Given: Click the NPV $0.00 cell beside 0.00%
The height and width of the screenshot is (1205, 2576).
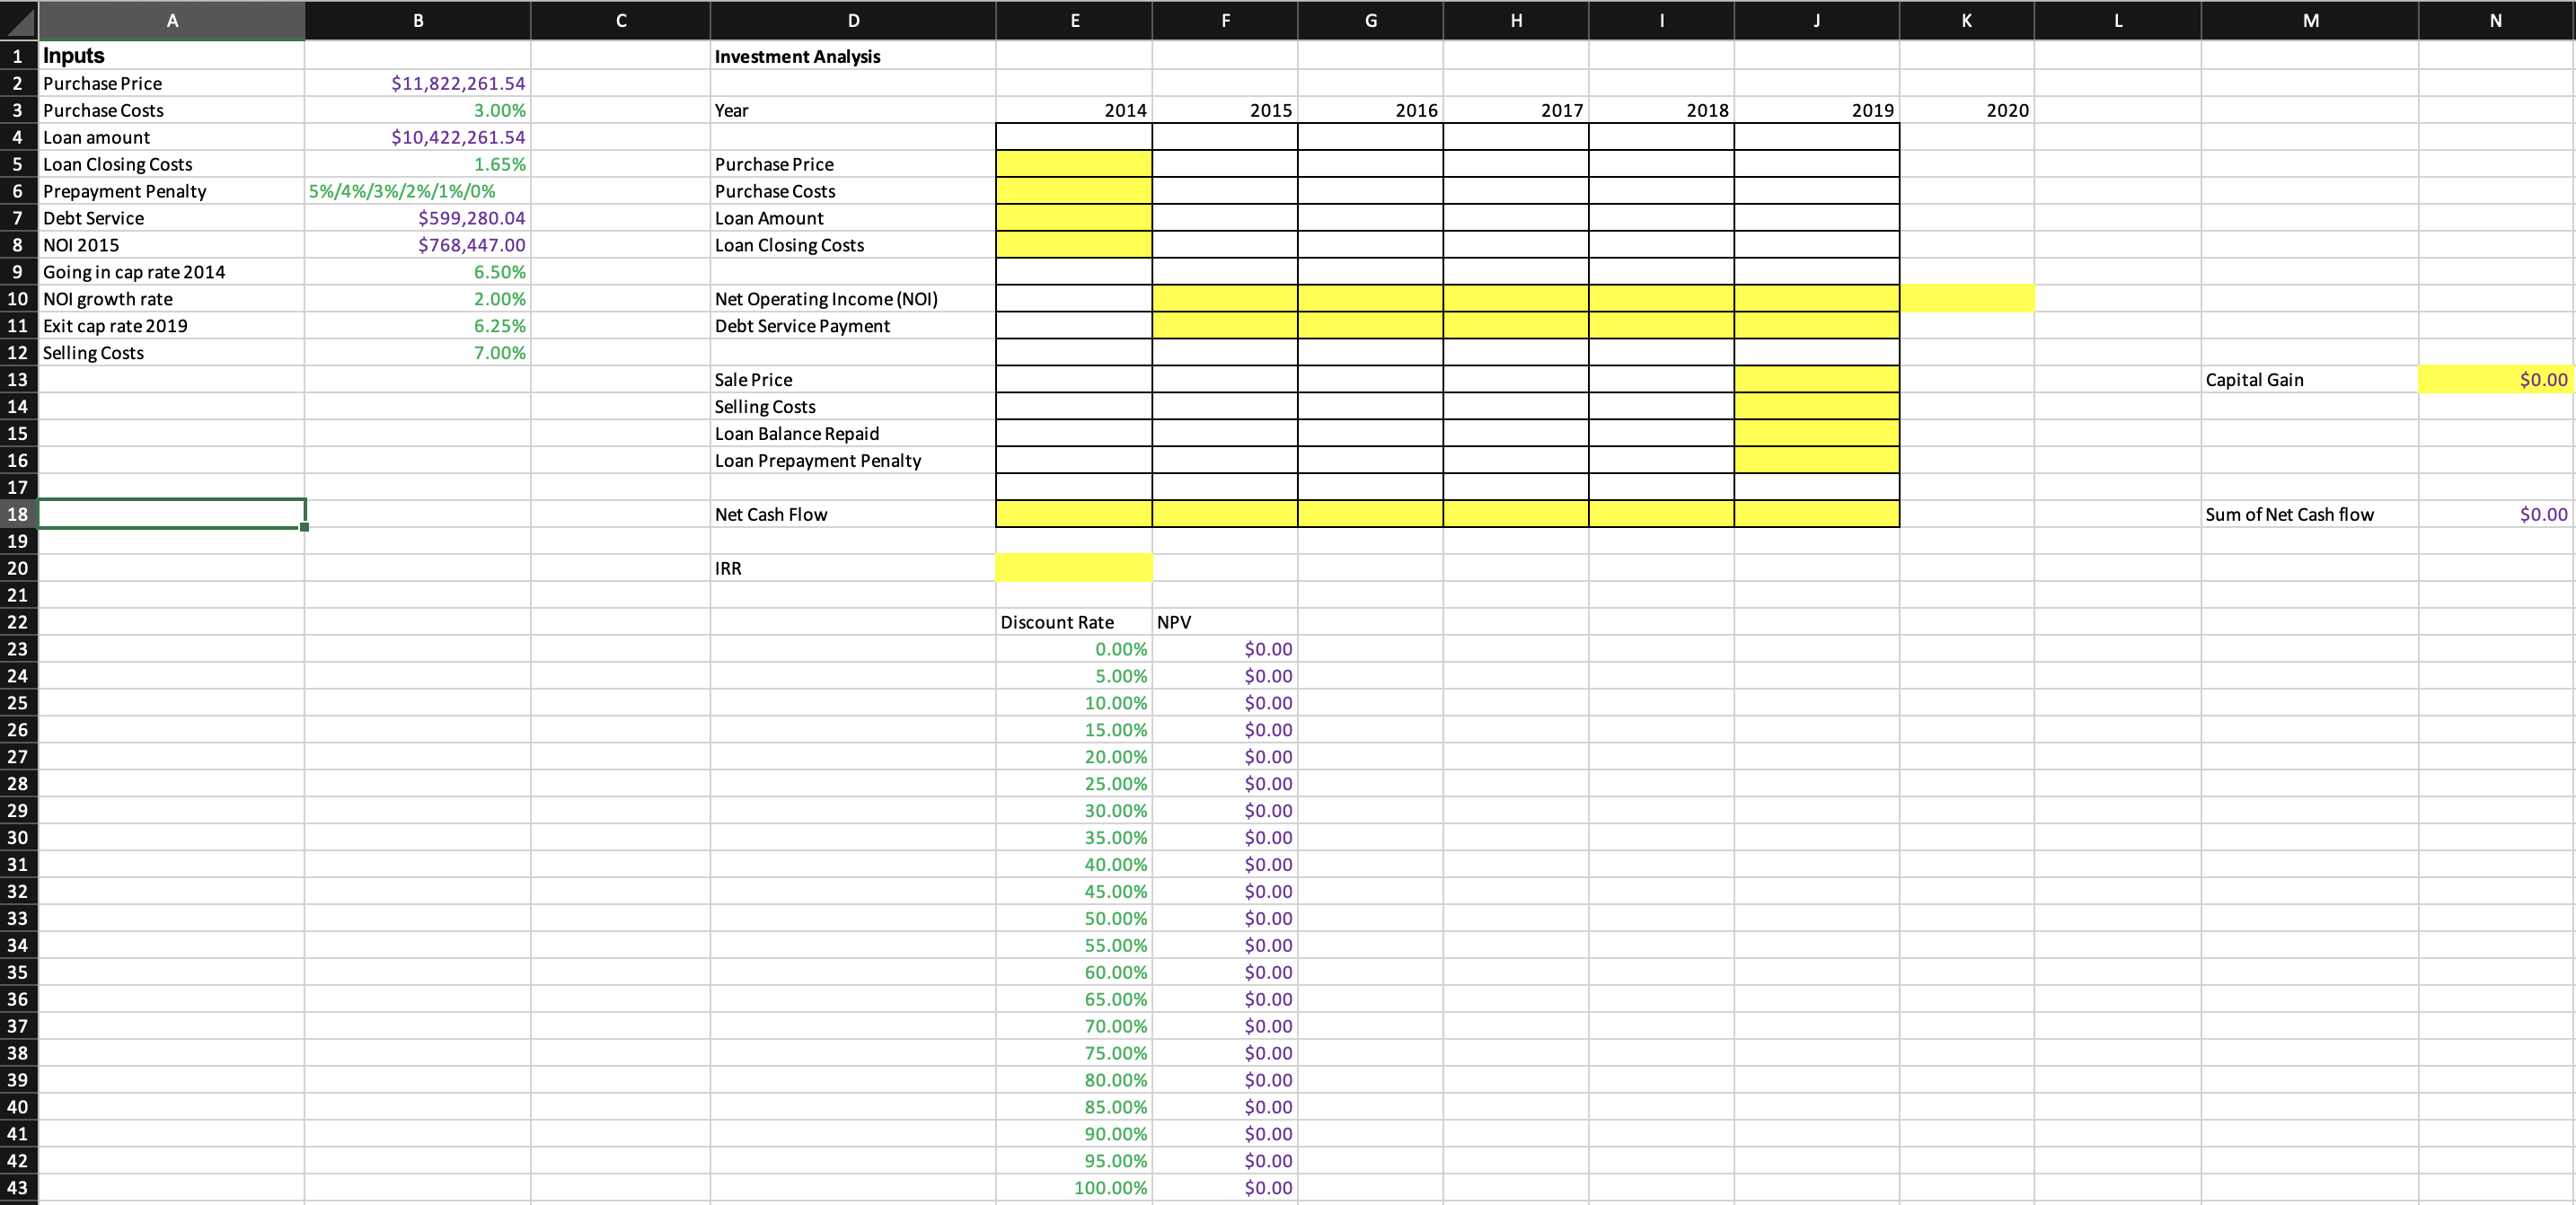Looking at the screenshot, I should tap(1225, 649).
